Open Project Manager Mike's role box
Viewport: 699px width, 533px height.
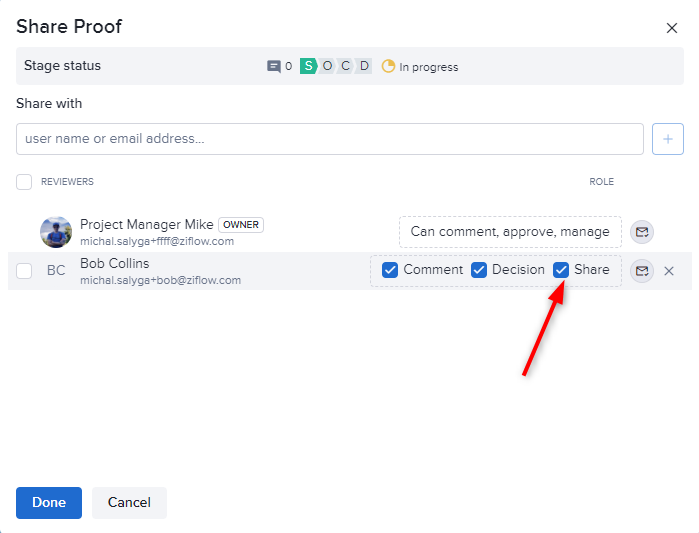coord(509,232)
